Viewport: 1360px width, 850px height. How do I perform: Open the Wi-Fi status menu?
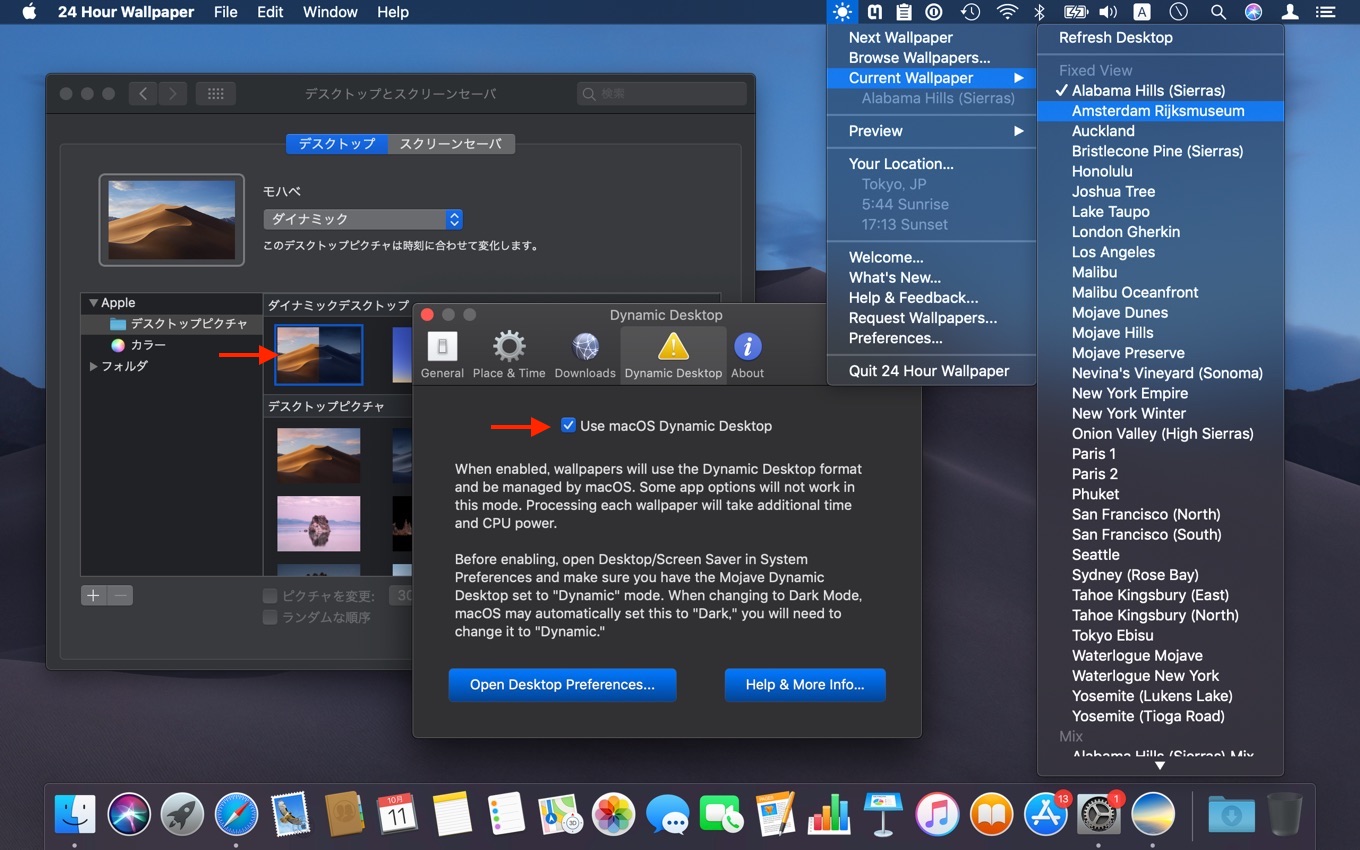point(1007,12)
